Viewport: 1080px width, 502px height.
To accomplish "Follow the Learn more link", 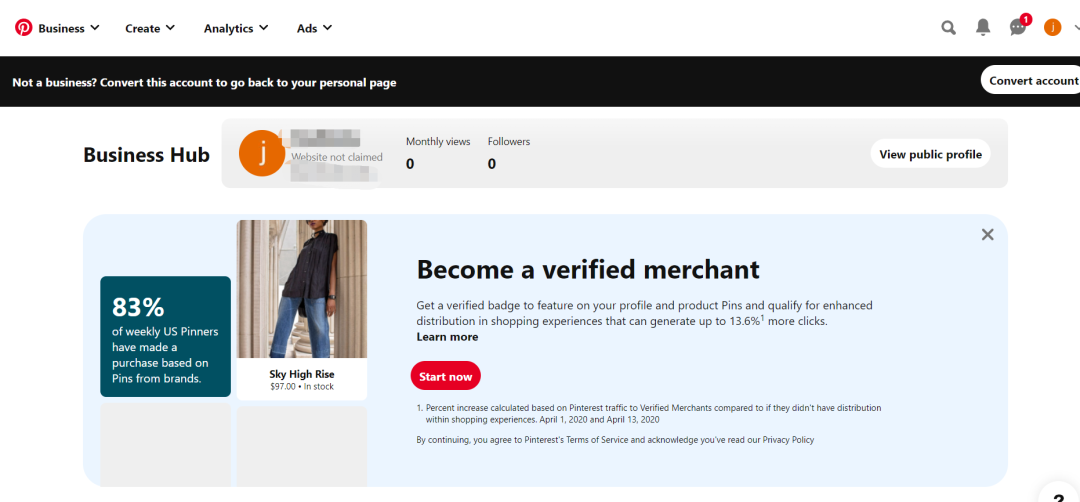I will (x=447, y=337).
